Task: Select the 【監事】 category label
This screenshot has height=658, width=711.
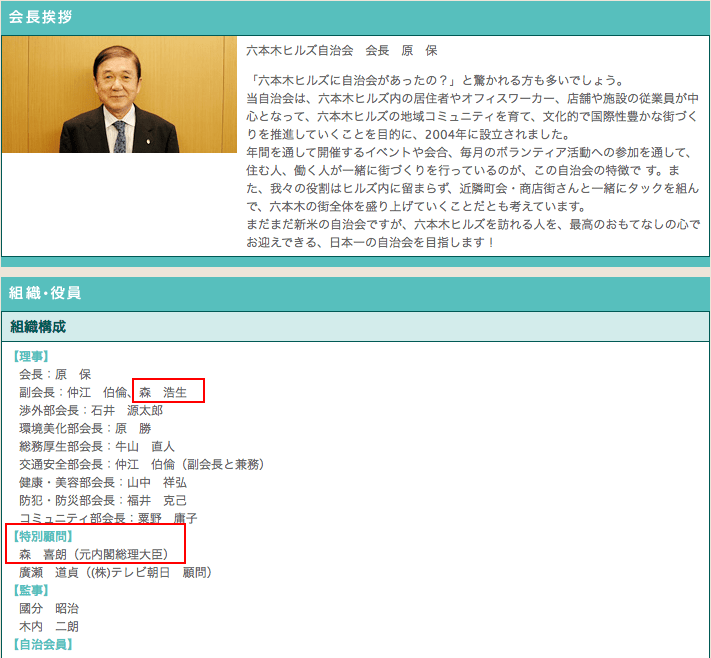Action: [31, 590]
